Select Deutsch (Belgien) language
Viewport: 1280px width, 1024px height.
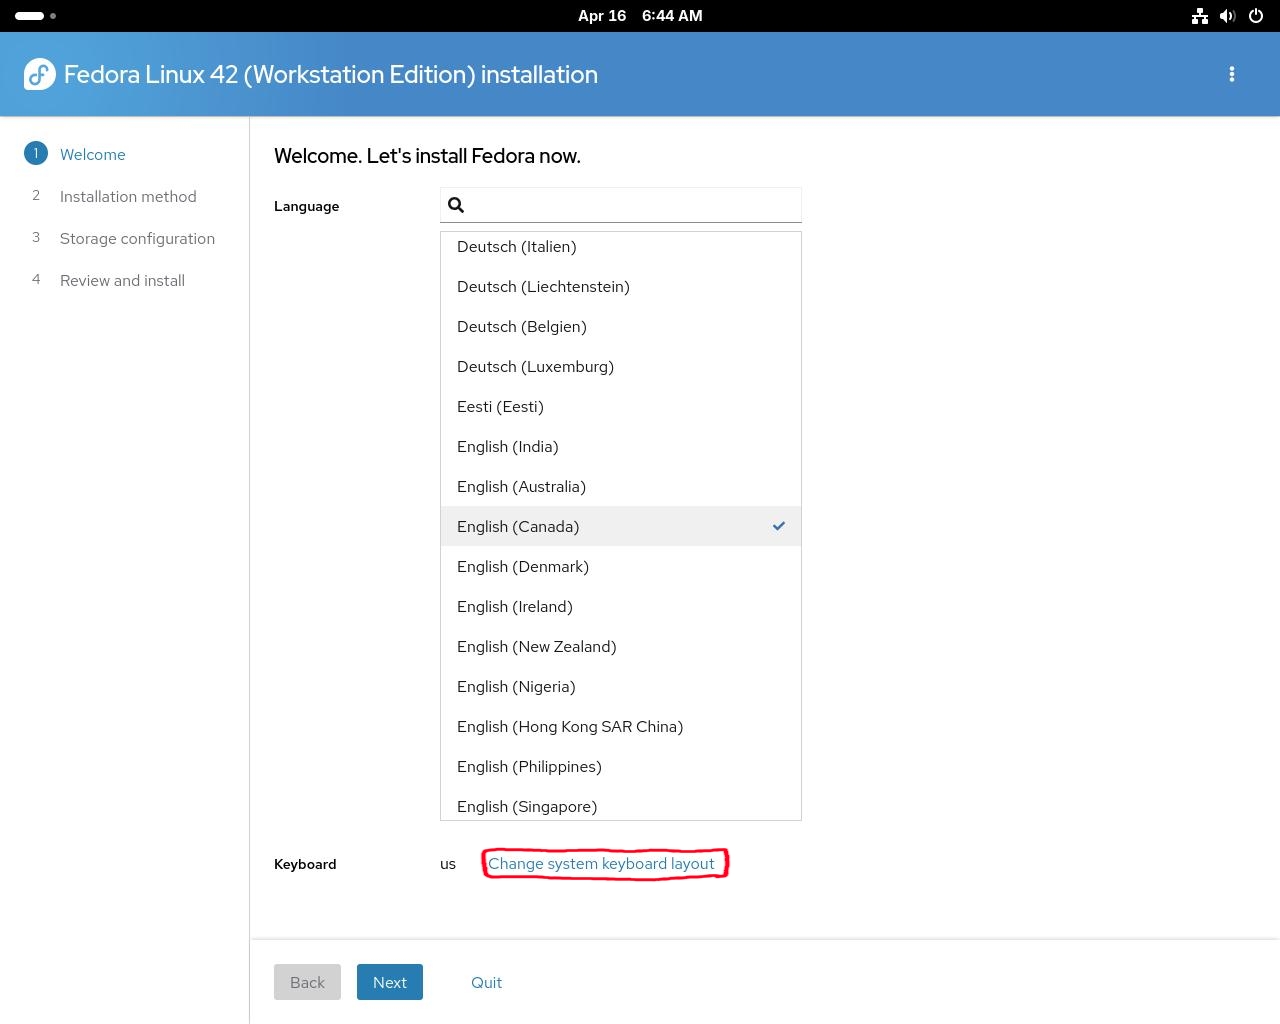pyautogui.click(x=621, y=327)
